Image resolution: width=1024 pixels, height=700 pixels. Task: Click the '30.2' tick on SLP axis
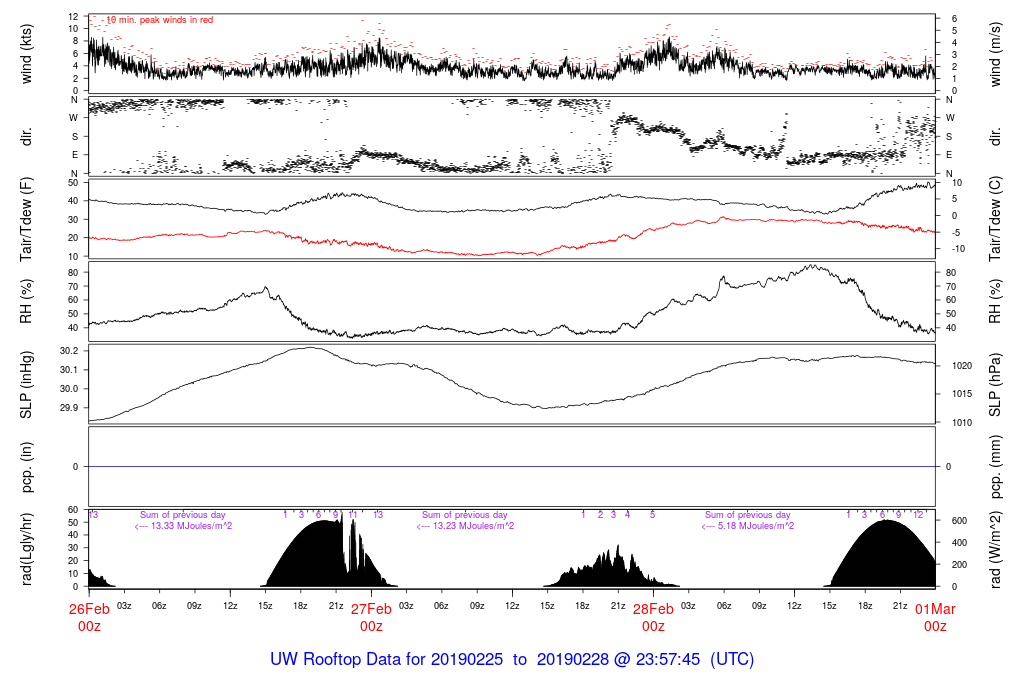69,351
